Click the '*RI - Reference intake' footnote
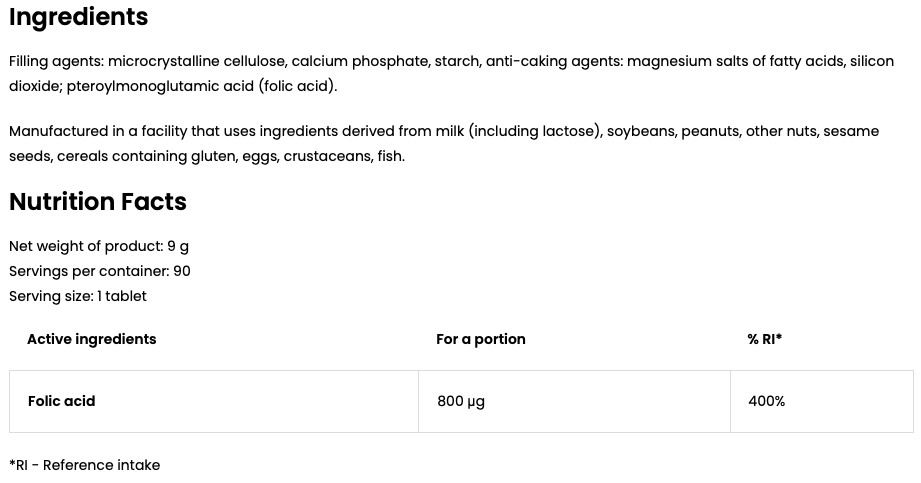921x483 pixels. click(x=84, y=465)
